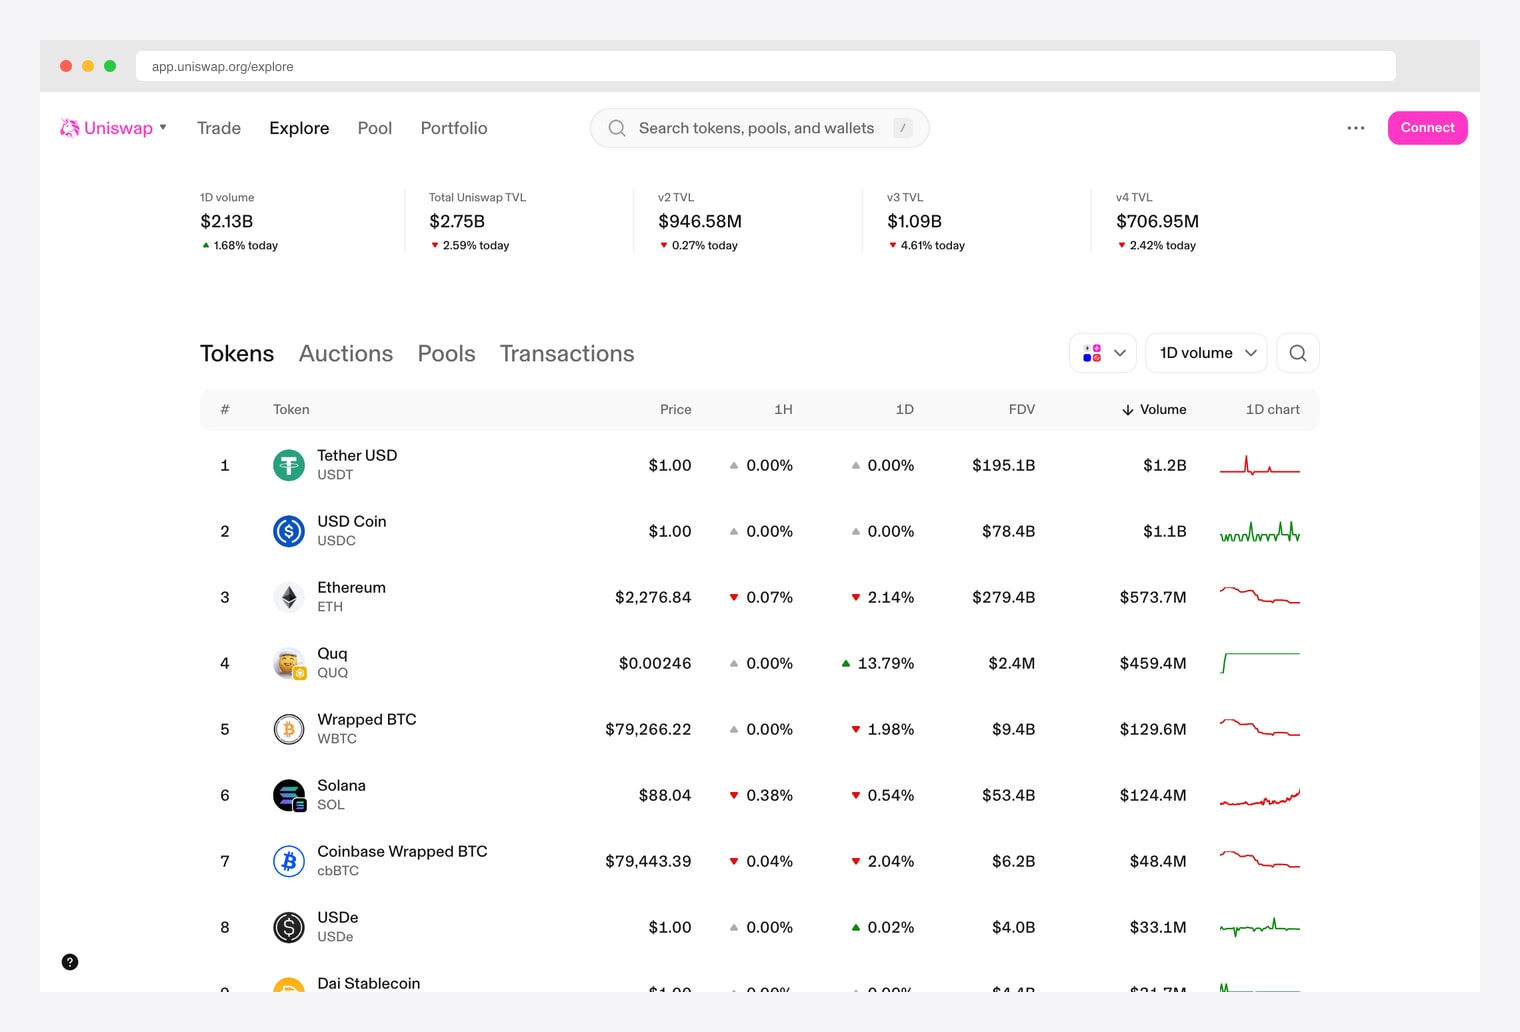Click the USDe token icon

click(289, 927)
